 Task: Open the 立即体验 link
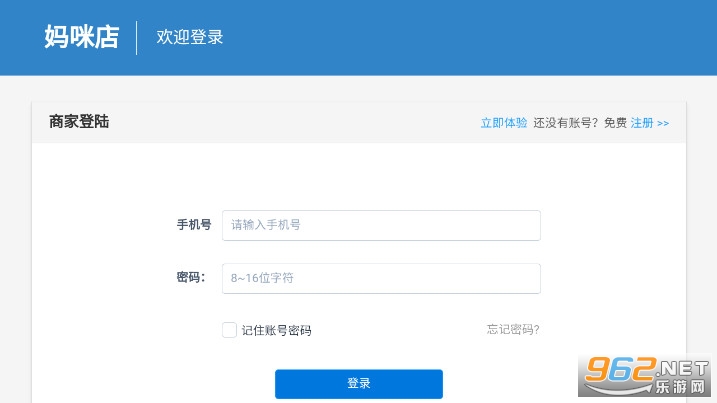pos(503,123)
